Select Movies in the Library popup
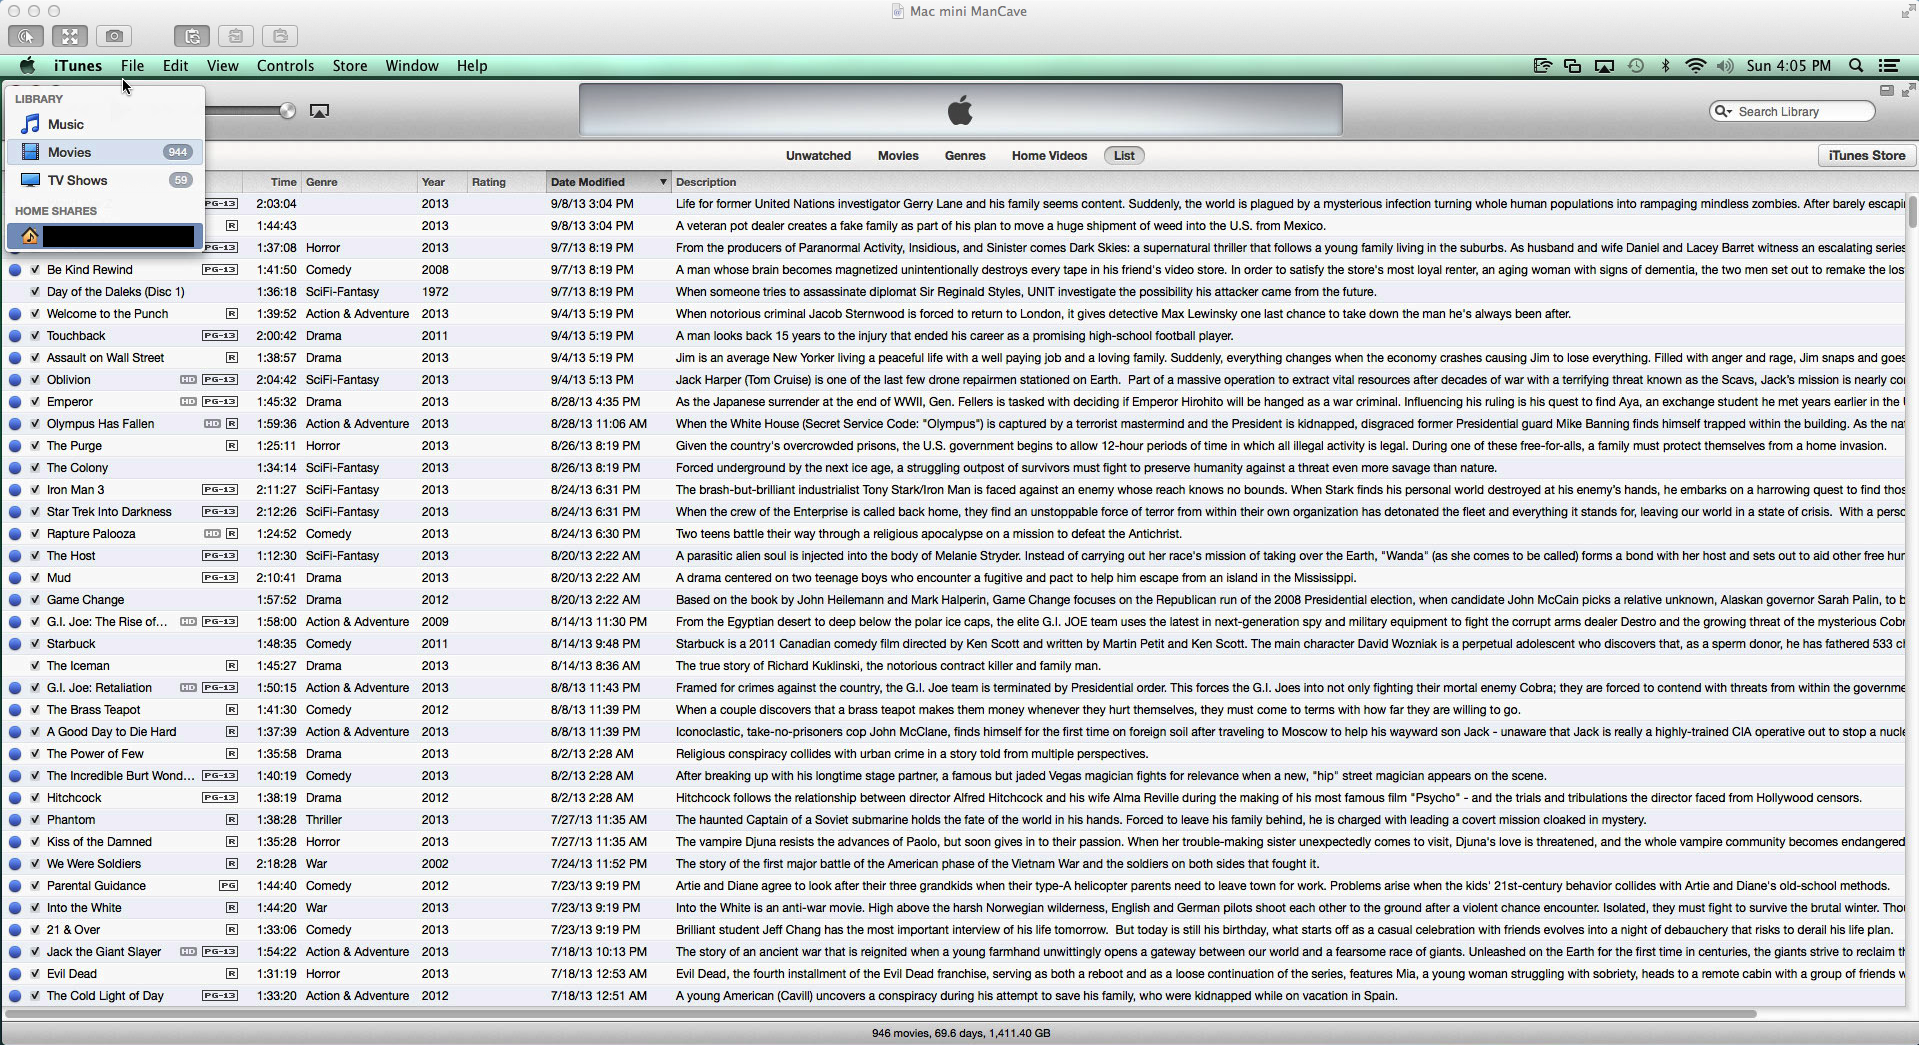This screenshot has height=1045, width=1919. [105, 152]
